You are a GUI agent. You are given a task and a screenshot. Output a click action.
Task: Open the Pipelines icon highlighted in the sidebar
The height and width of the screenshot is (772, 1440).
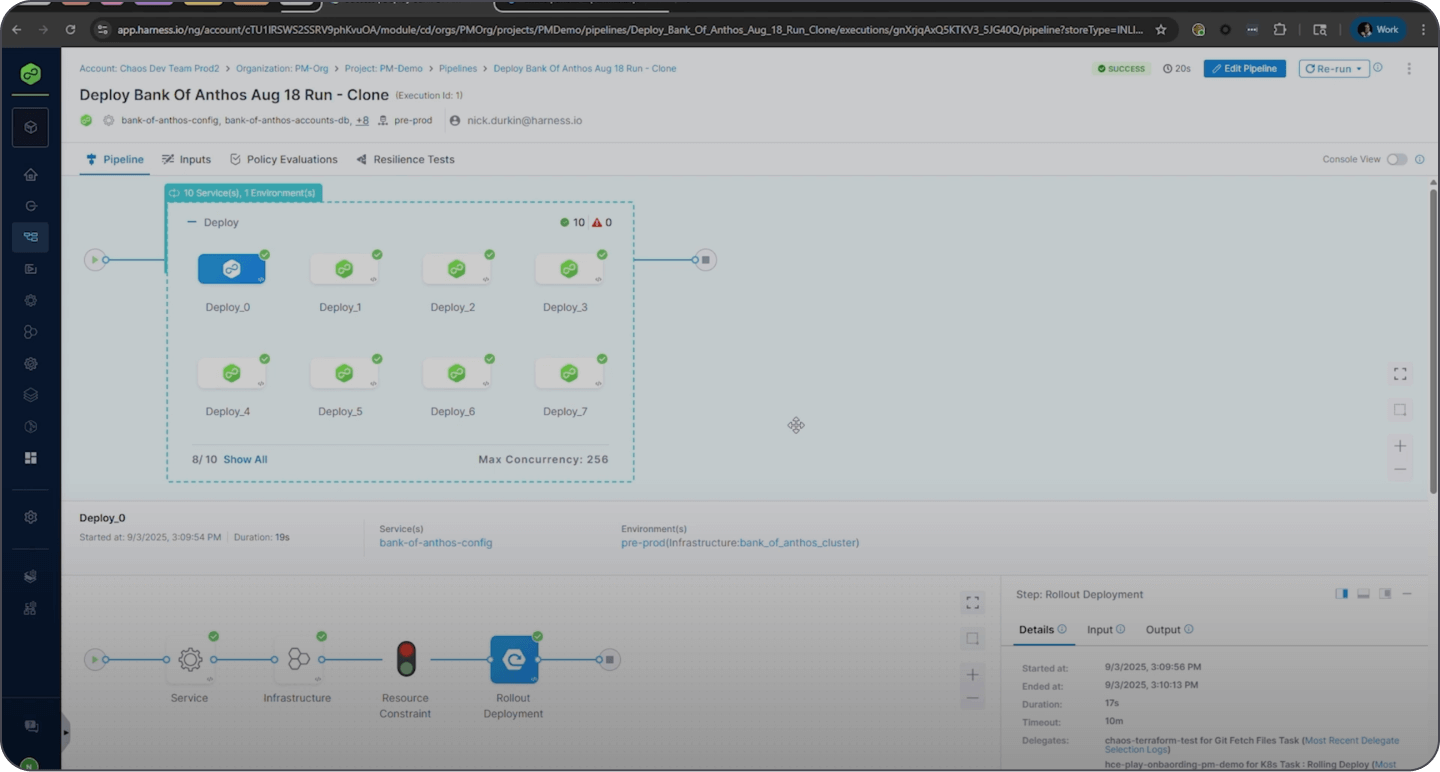31,237
